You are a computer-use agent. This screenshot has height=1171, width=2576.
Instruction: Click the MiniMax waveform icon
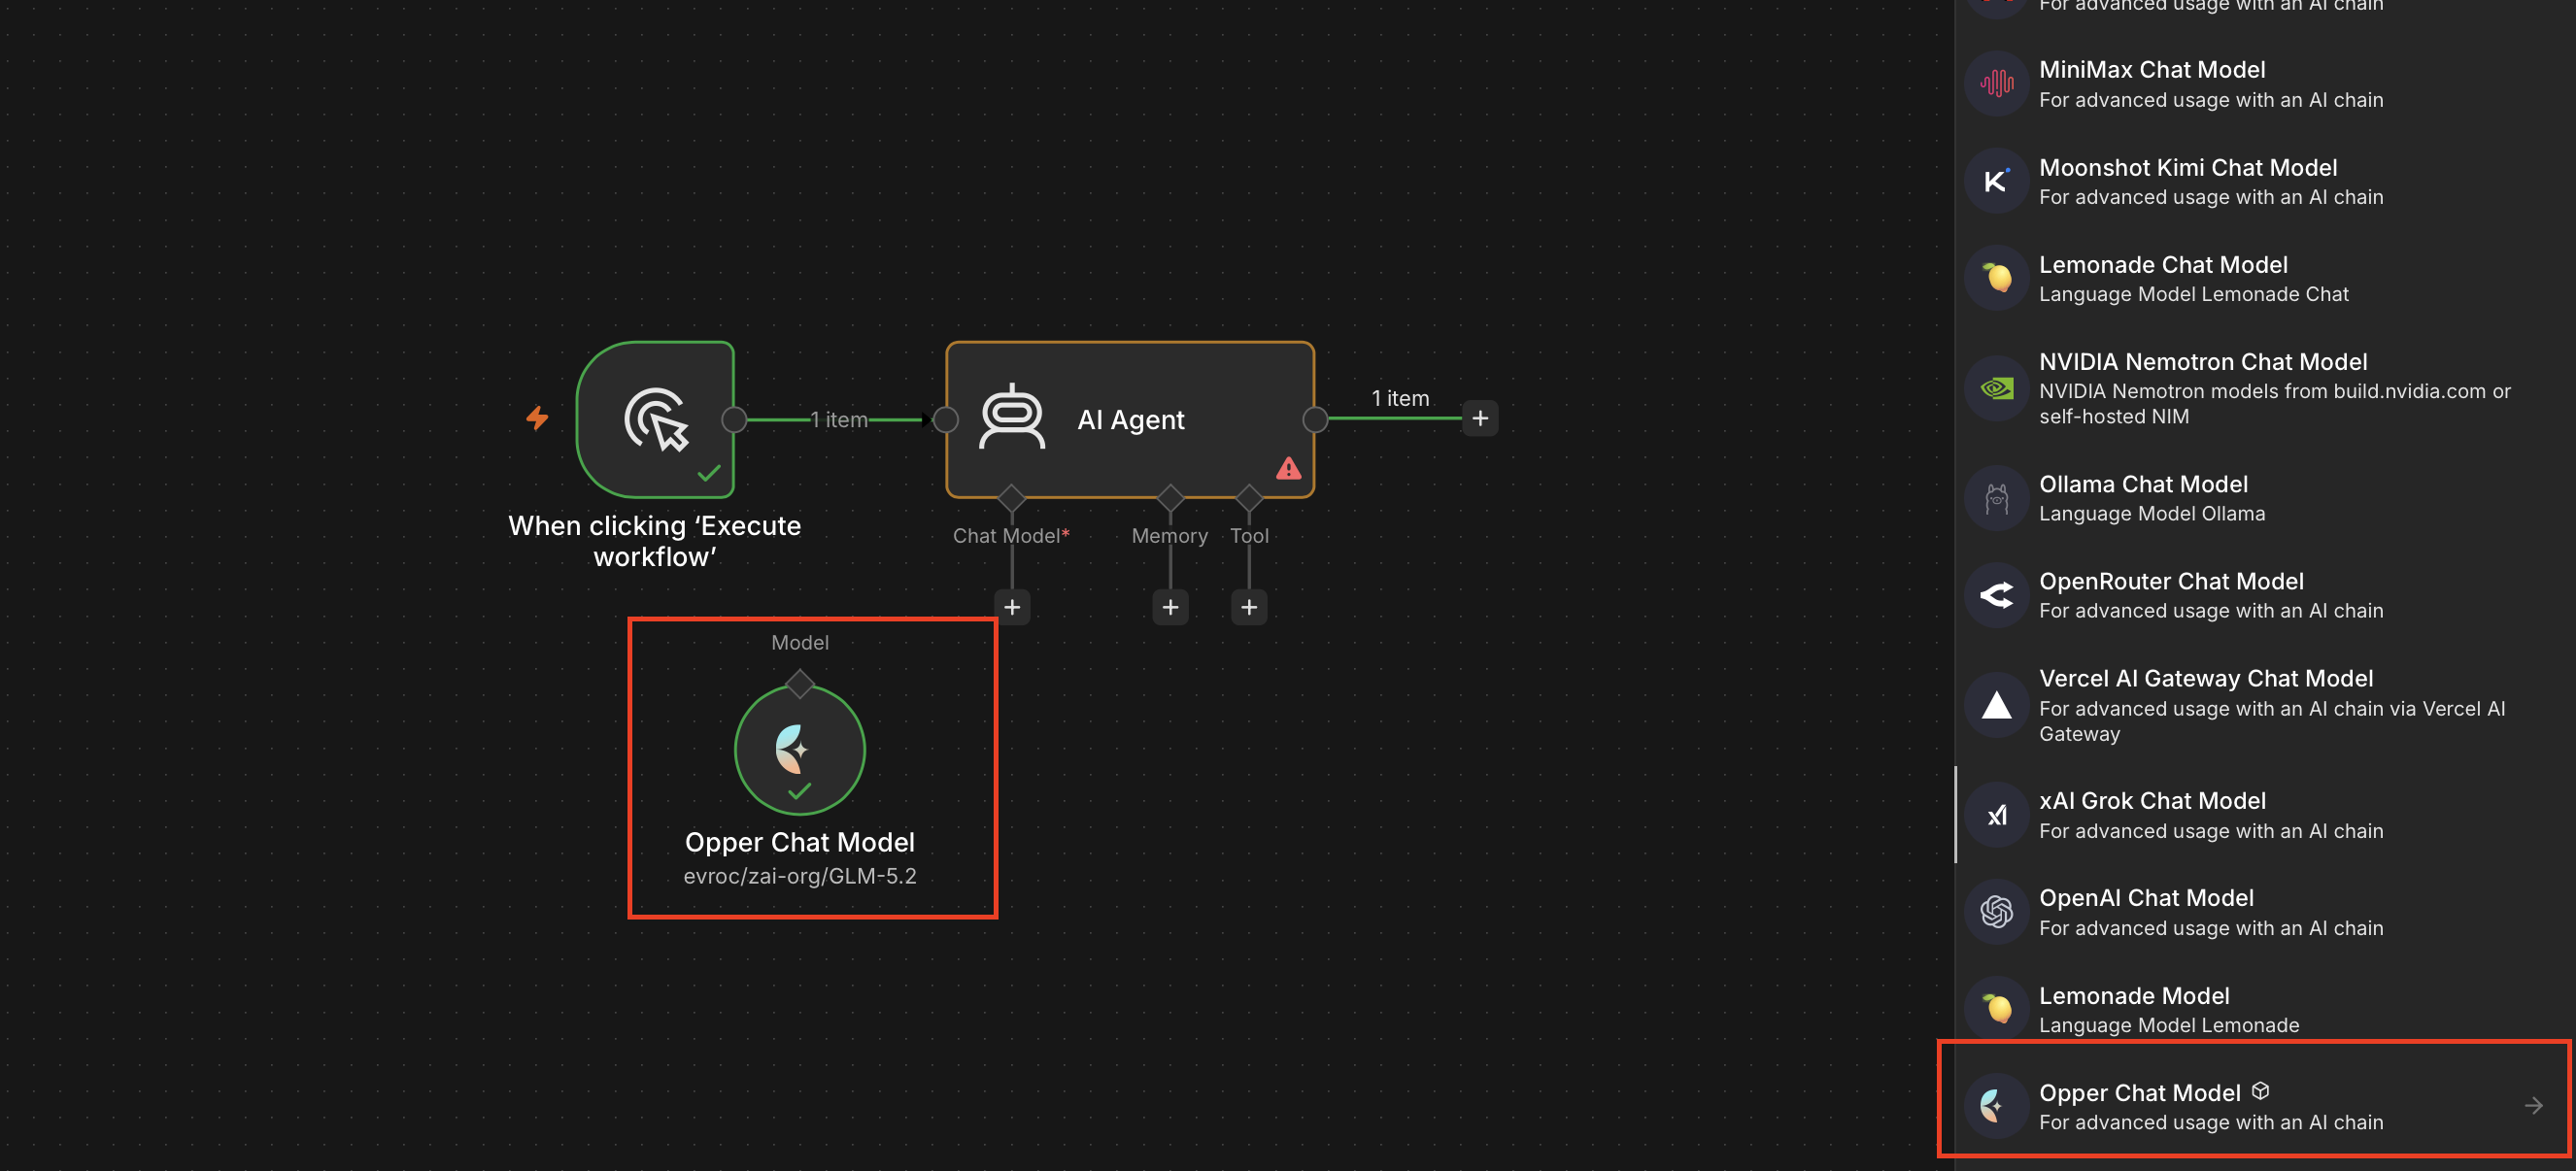(1996, 84)
